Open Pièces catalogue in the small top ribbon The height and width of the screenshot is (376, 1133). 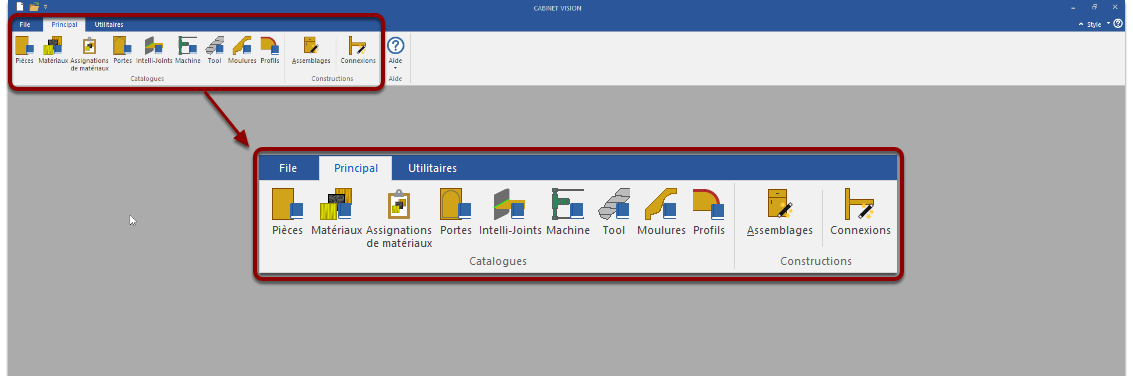[25, 51]
